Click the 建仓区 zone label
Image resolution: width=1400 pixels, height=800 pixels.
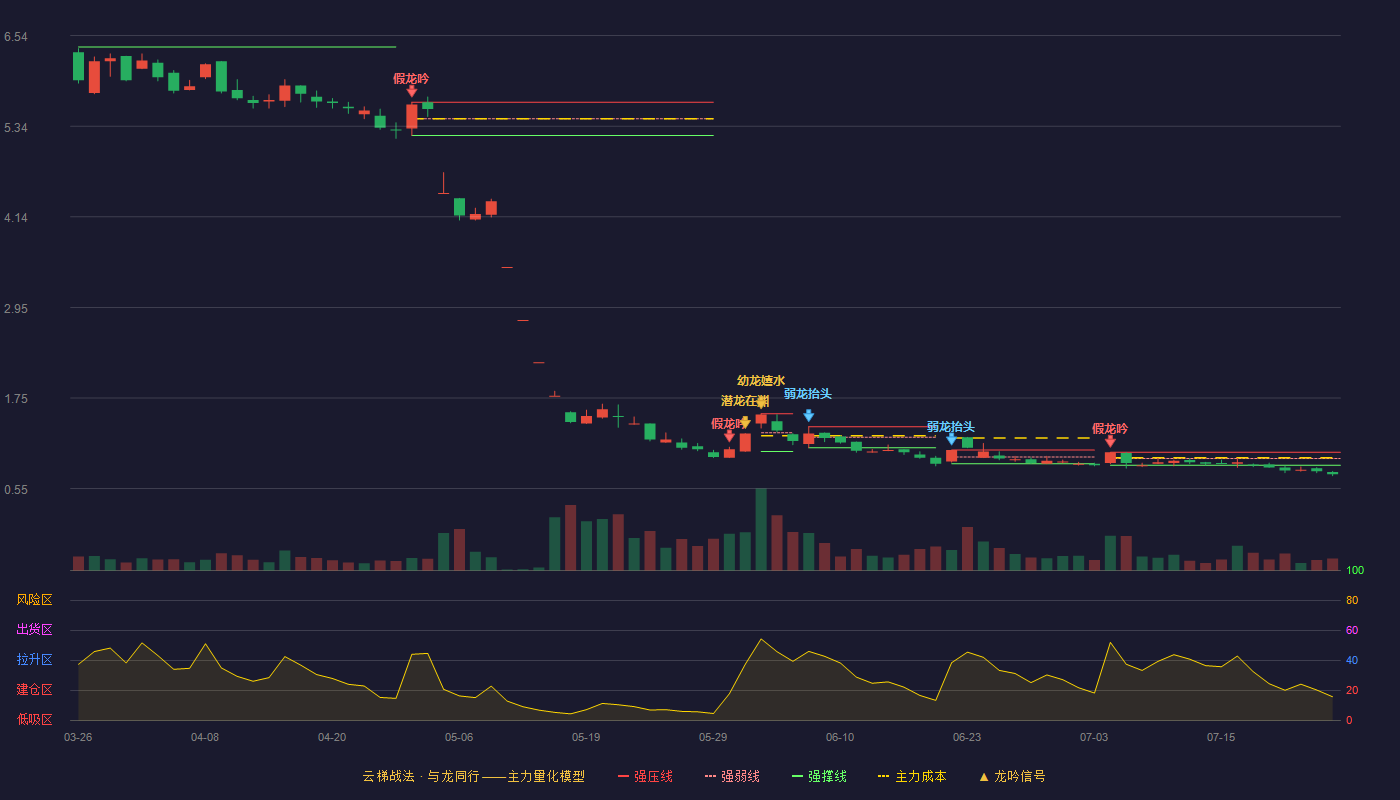34,689
